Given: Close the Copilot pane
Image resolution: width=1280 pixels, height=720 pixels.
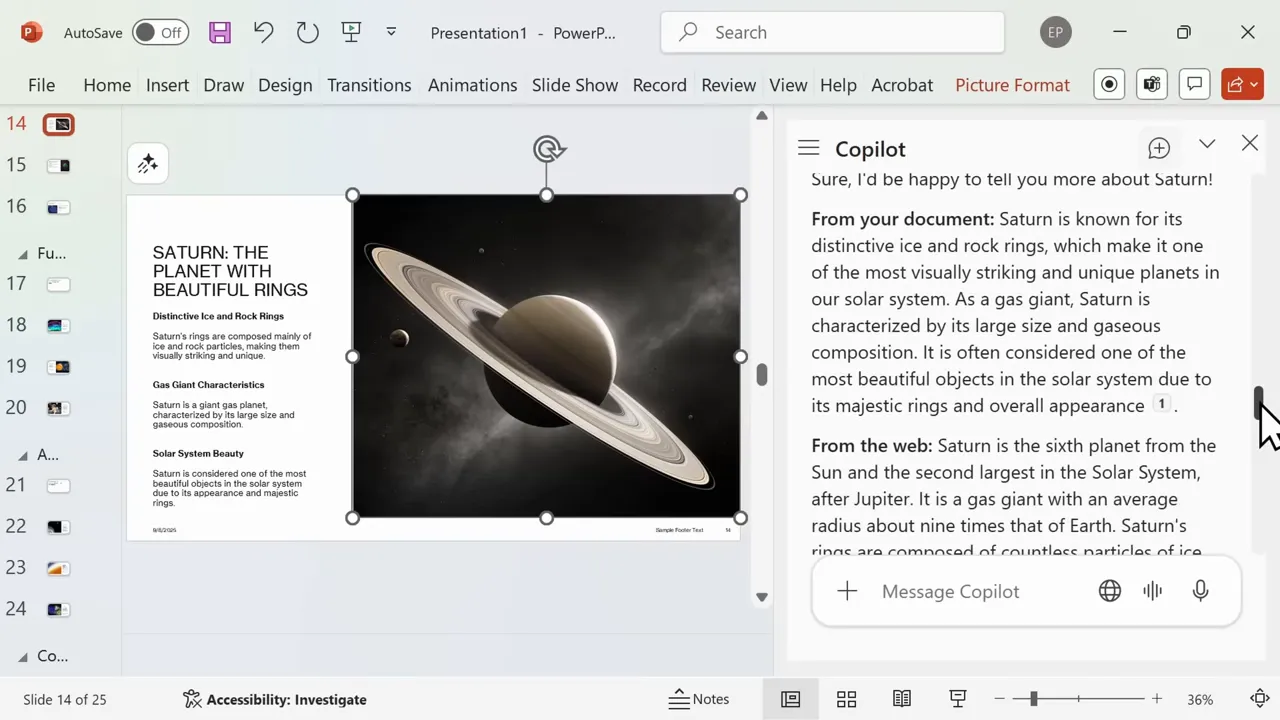Looking at the screenshot, I should 1250,144.
